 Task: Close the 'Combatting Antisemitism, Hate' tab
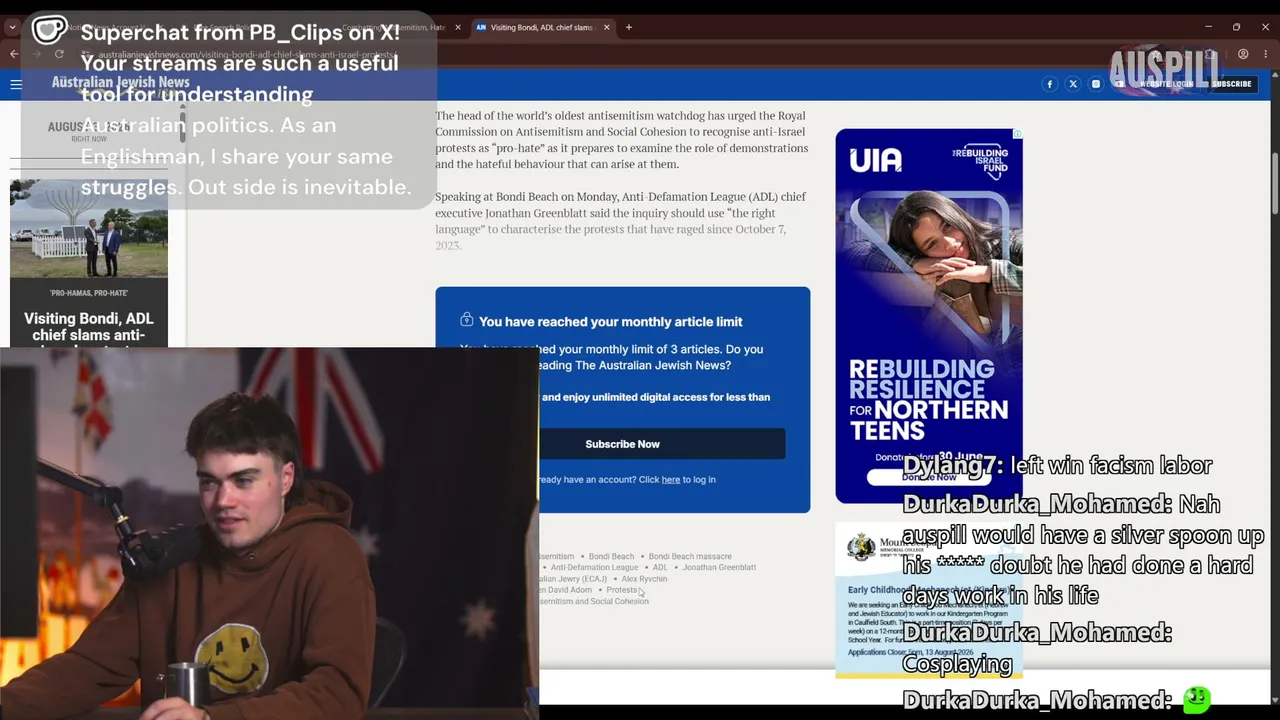click(x=458, y=27)
